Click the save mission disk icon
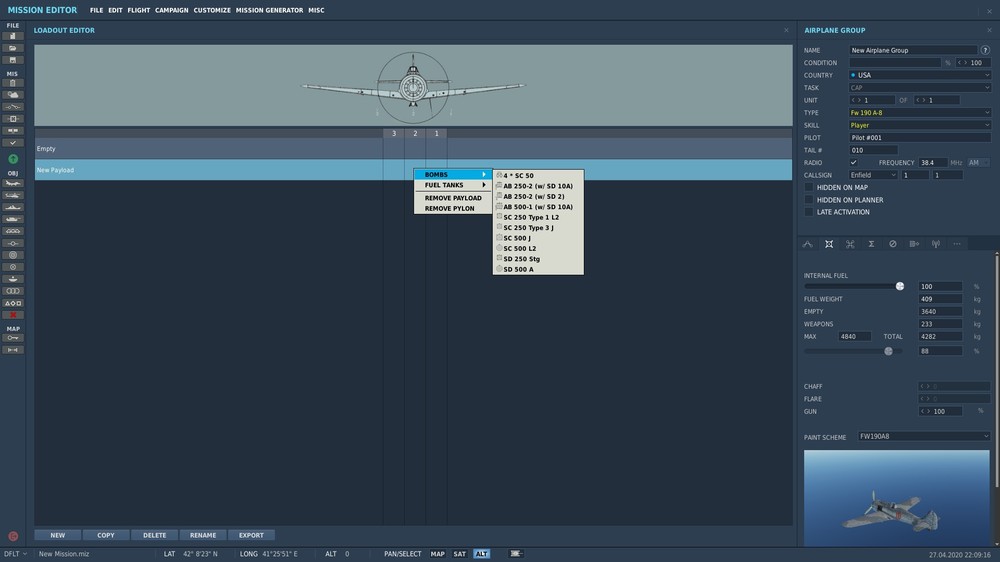Image resolution: width=1000 pixels, height=562 pixels. click(x=13, y=60)
